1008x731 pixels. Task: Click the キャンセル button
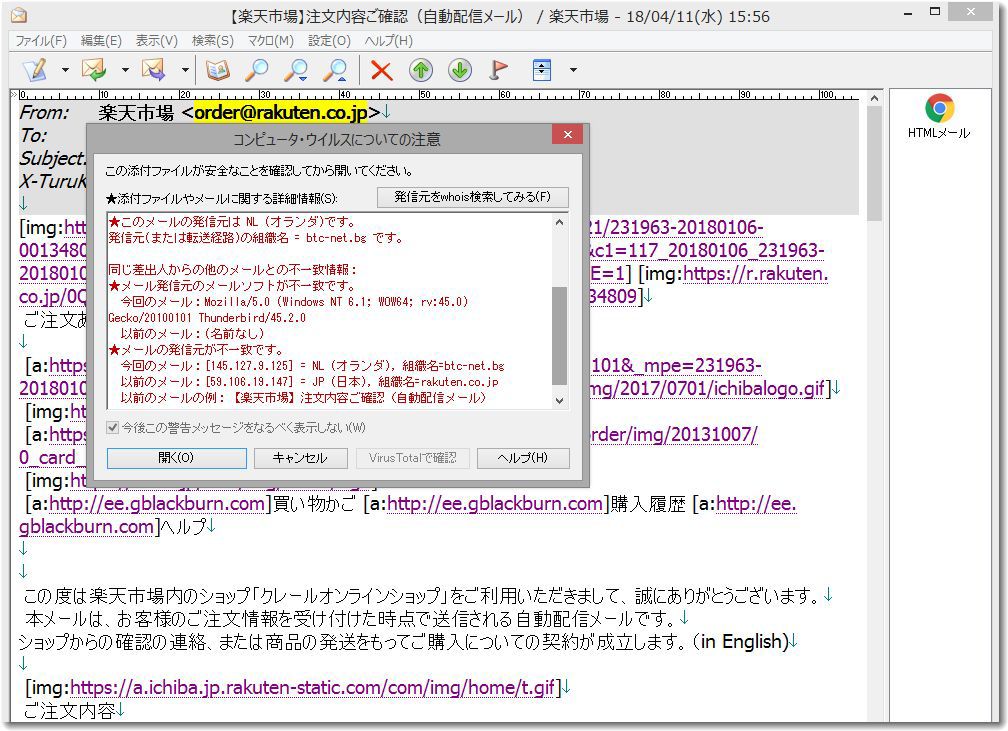click(300, 458)
